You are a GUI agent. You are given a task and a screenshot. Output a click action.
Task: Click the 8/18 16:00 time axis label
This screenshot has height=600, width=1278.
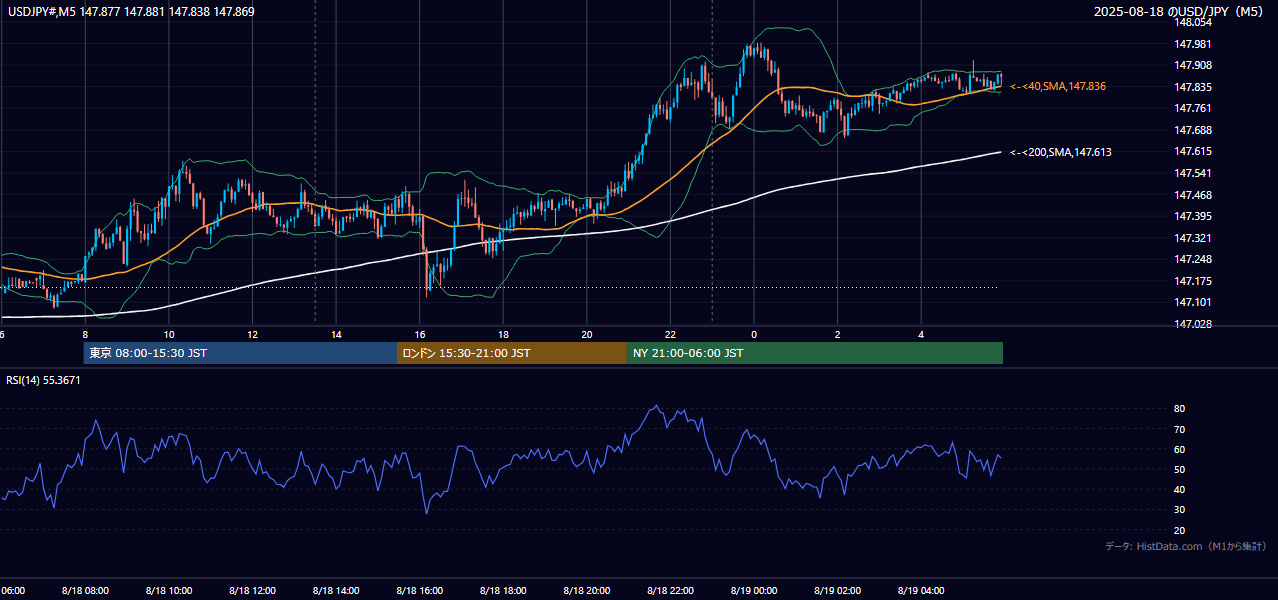(x=420, y=590)
